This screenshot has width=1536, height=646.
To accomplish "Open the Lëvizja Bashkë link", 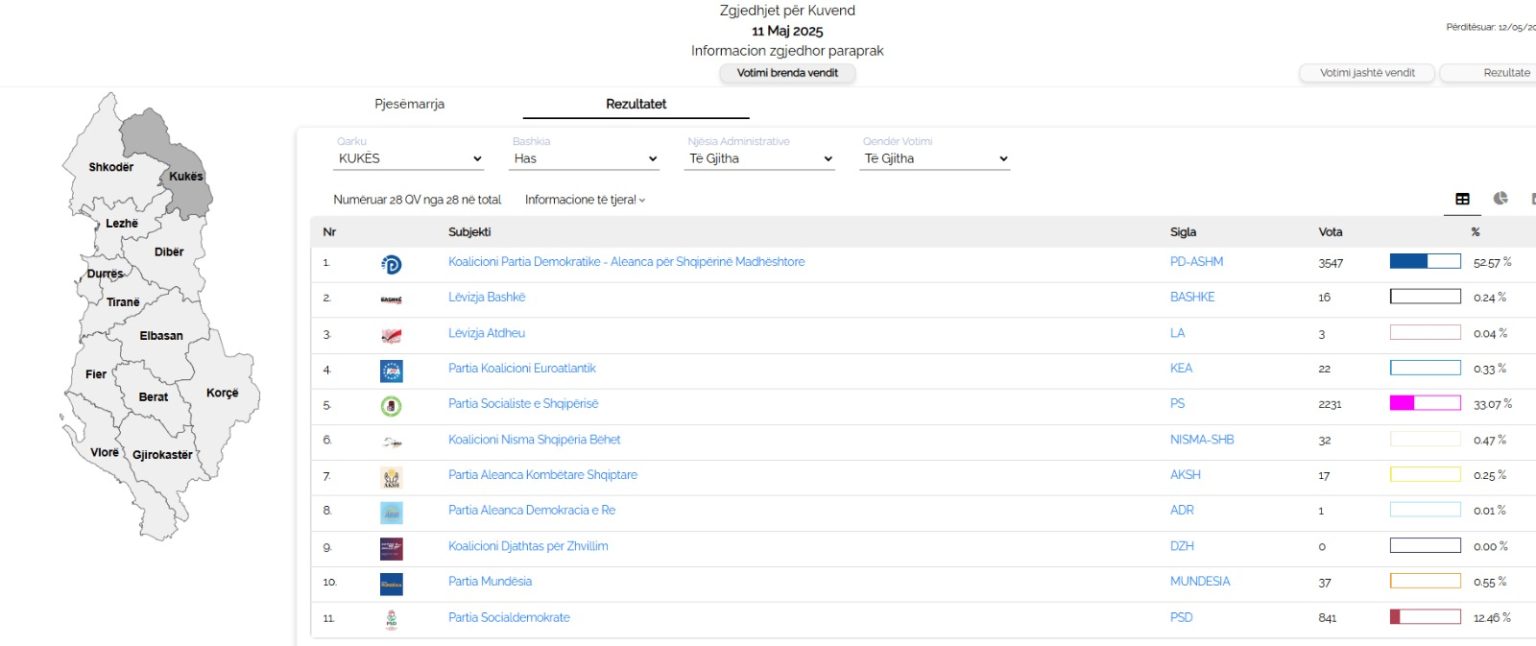I will tap(486, 297).
